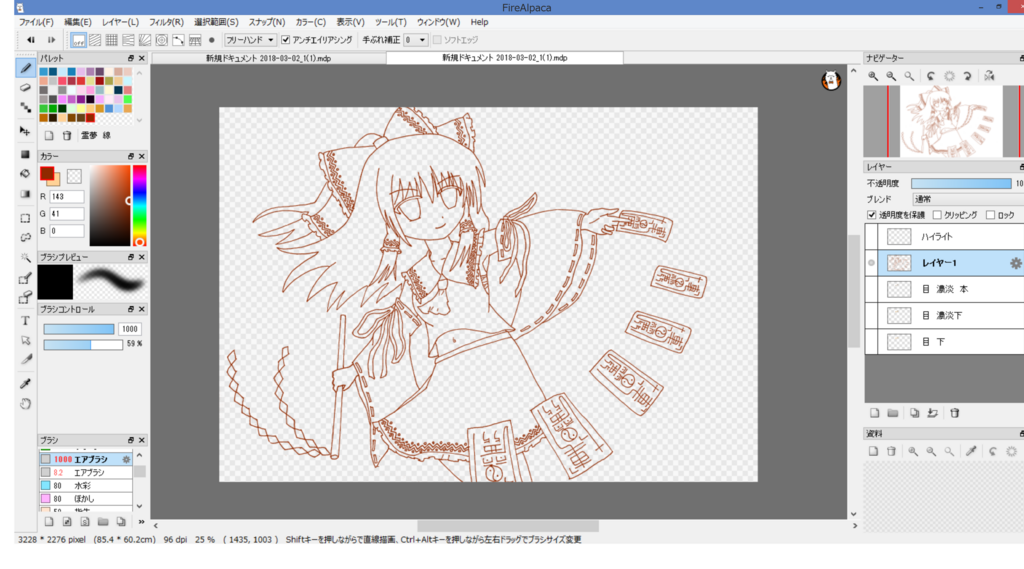Viewport: 1024px width, 569px height.
Task: Delete palette color with trash icon
Action: pyautogui.click(x=67, y=135)
